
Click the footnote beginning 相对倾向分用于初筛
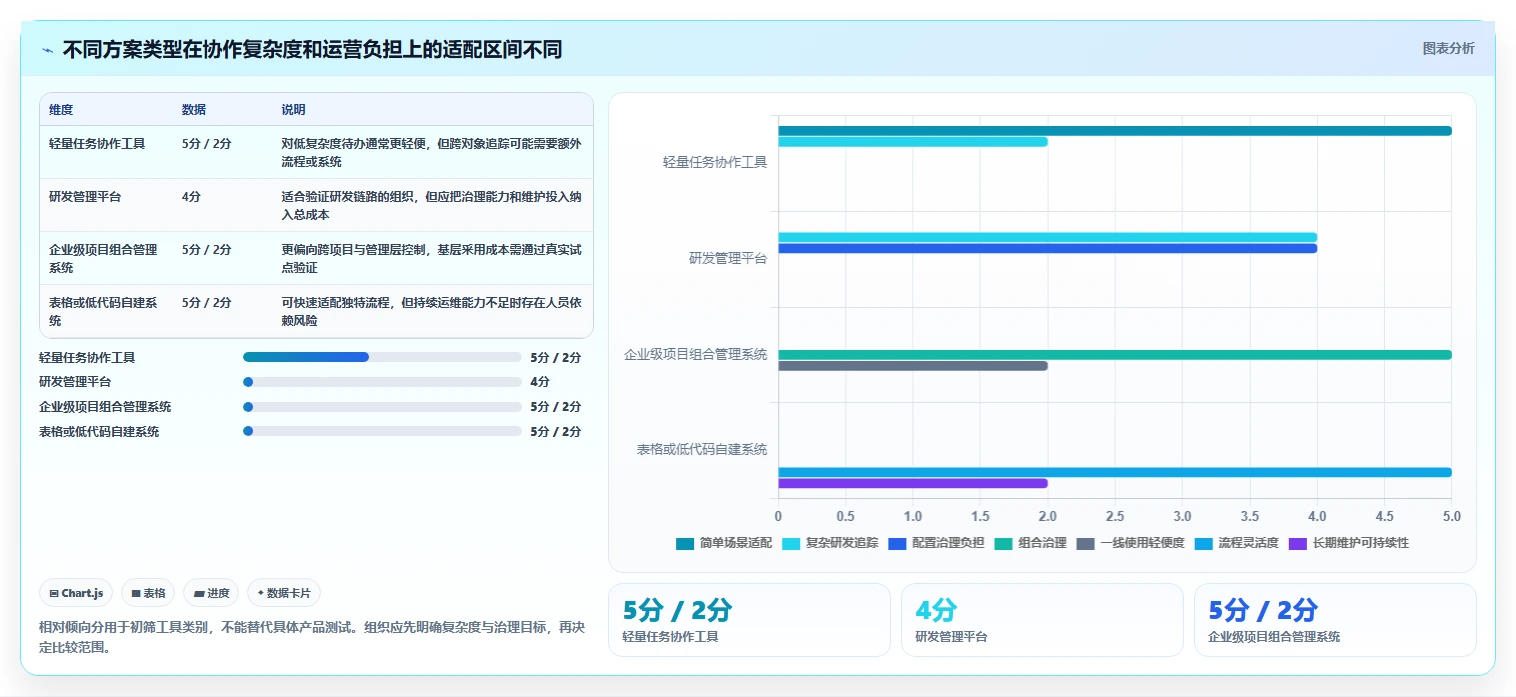(x=311, y=637)
